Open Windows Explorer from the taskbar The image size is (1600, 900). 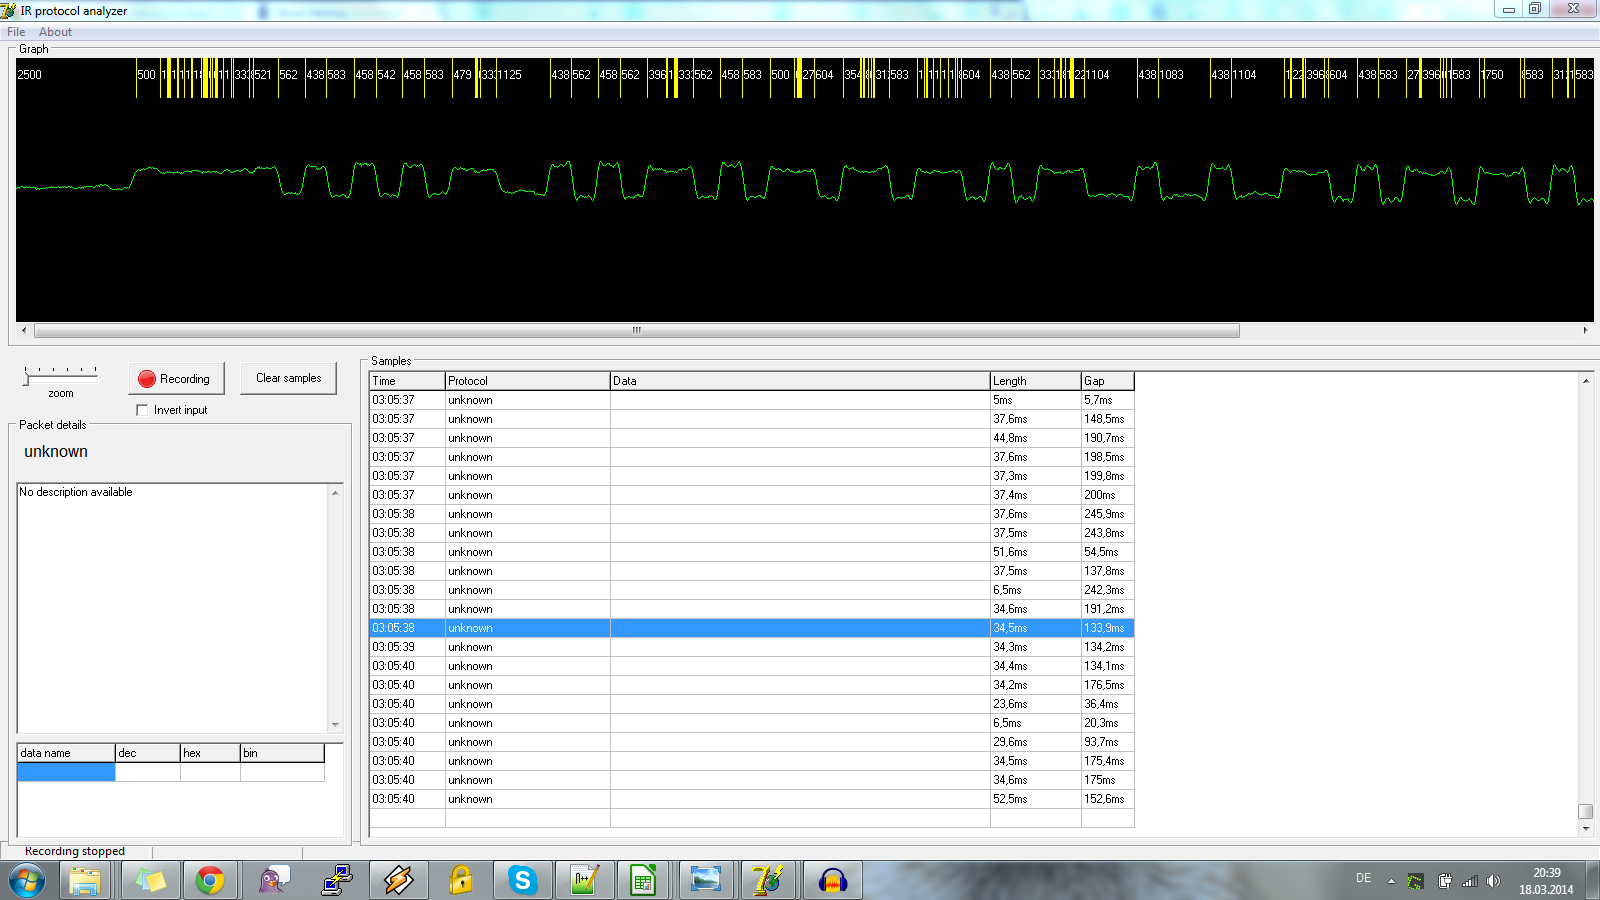pyautogui.click(x=85, y=880)
